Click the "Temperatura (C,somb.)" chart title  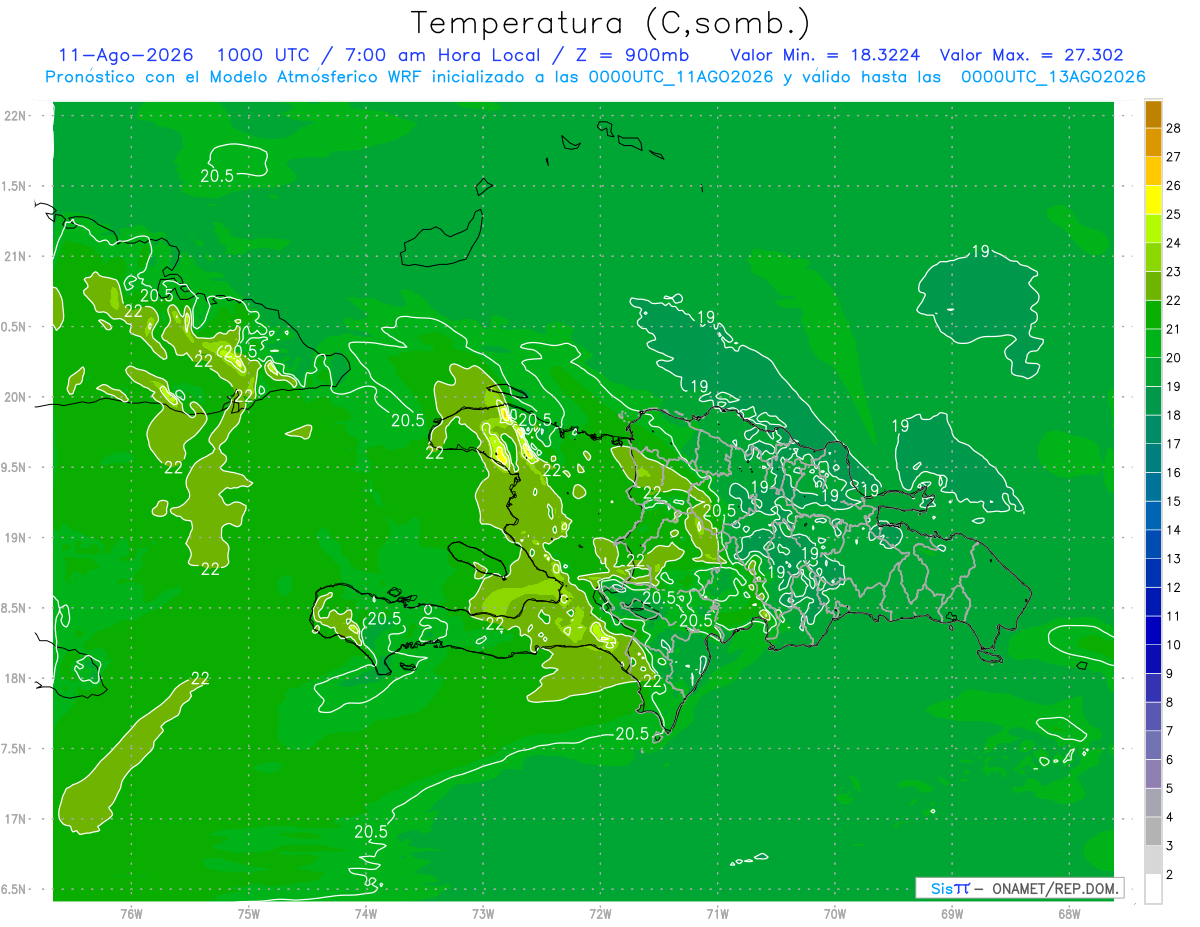click(x=611, y=23)
